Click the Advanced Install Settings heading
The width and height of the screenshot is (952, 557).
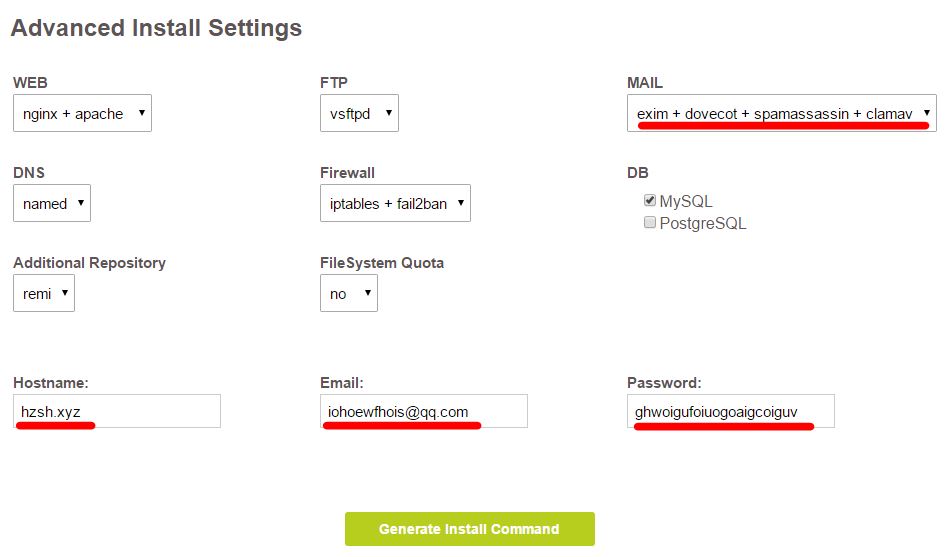156,28
